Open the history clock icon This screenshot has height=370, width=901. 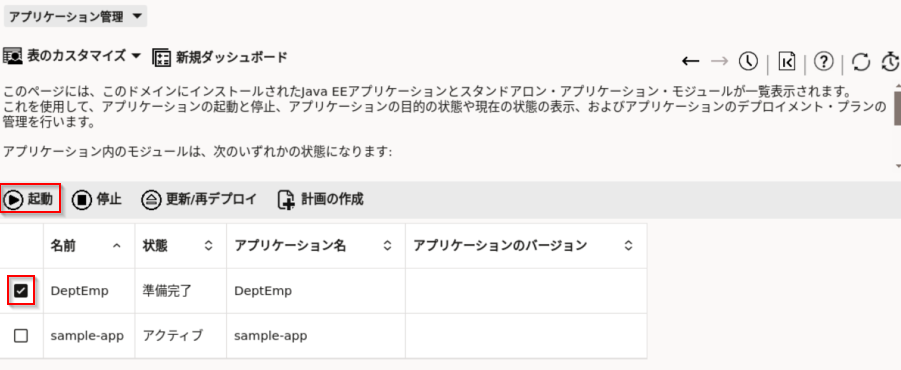(748, 61)
